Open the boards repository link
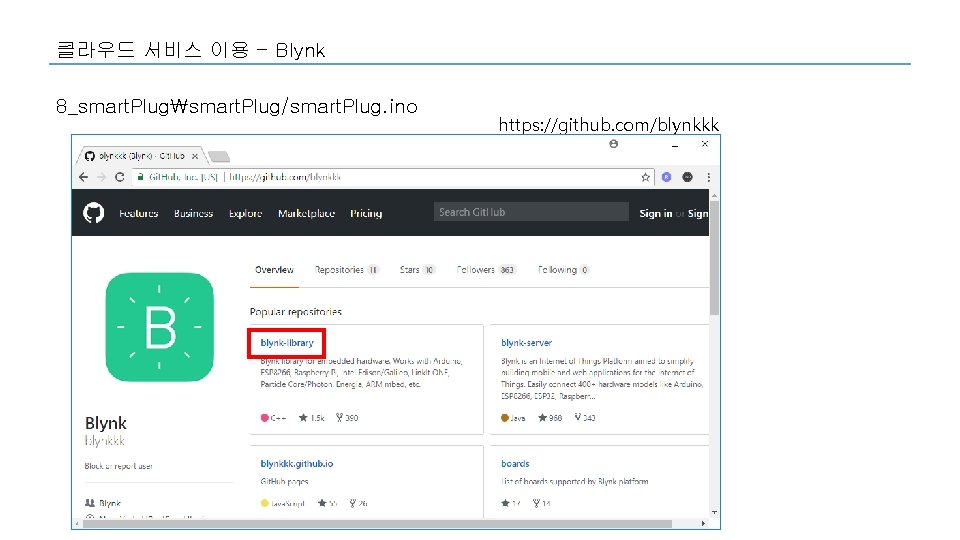The height and width of the screenshot is (540, 960). (516, 463)
